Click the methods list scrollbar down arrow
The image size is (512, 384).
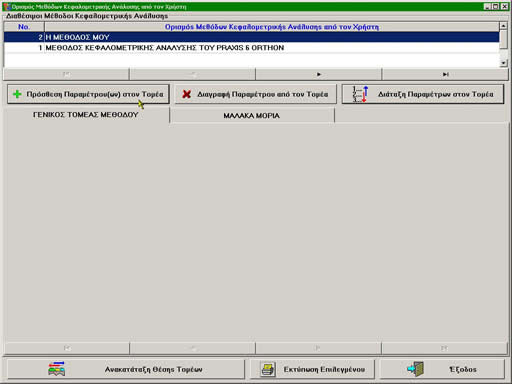tap(503, 63)
